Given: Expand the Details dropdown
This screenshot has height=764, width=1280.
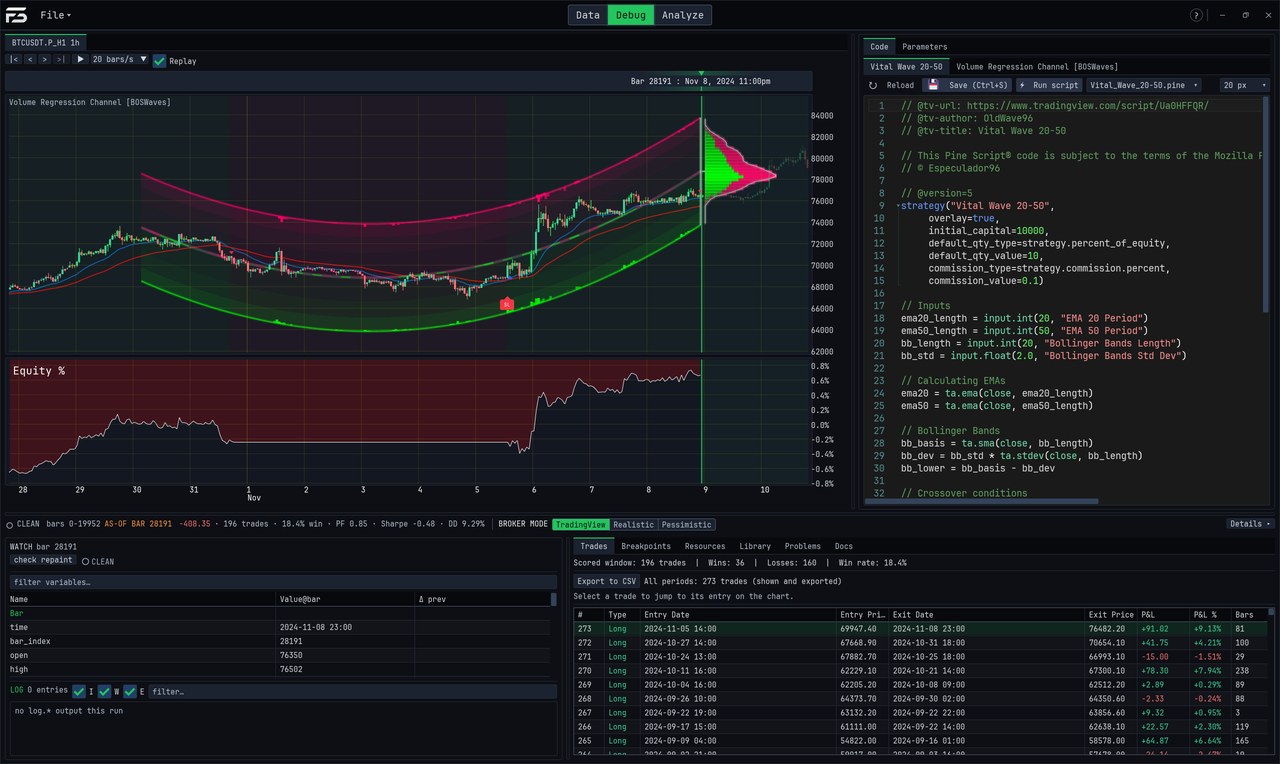Looking at the screenshot, I should pos(1250,524).
